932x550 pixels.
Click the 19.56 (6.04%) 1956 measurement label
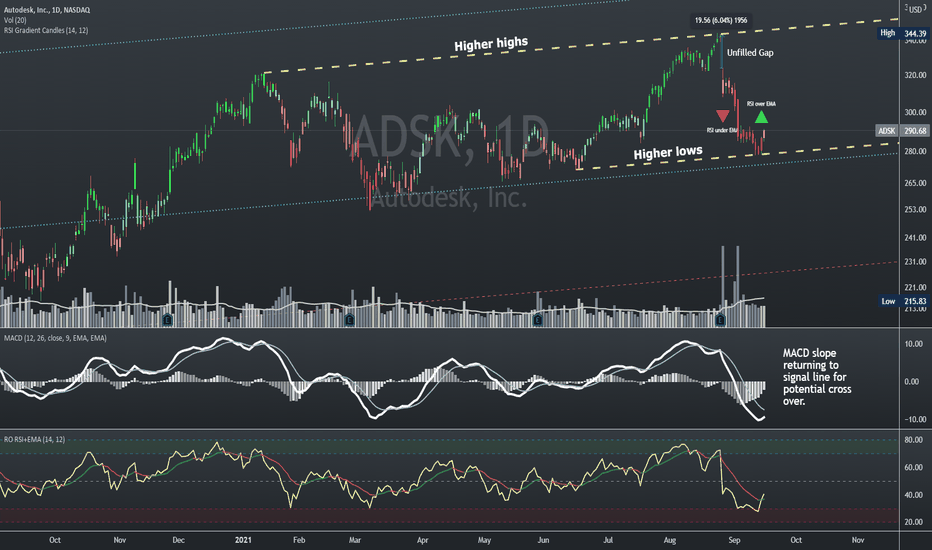(x=721, y=20)
